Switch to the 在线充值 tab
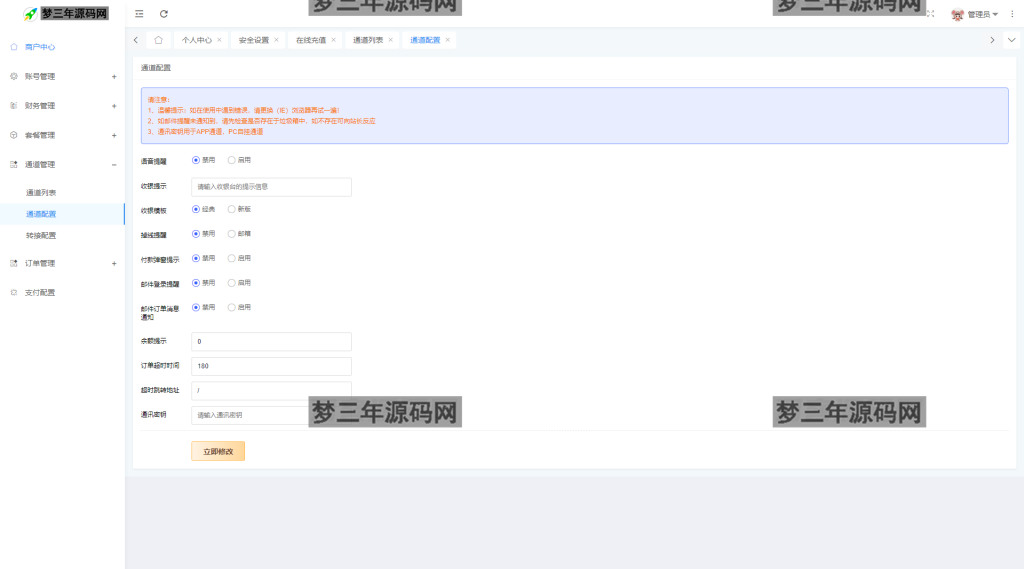The height and width of the screenshot is (569, 1024). [311, 41]
